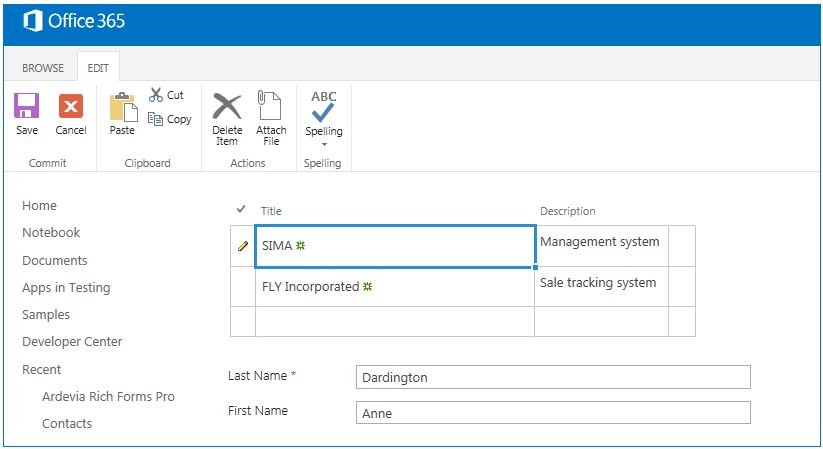The height and width of the screenshot is (449, 823).
Task: Click the Save icon in the ribbon
Action: (x=26, y=106)
